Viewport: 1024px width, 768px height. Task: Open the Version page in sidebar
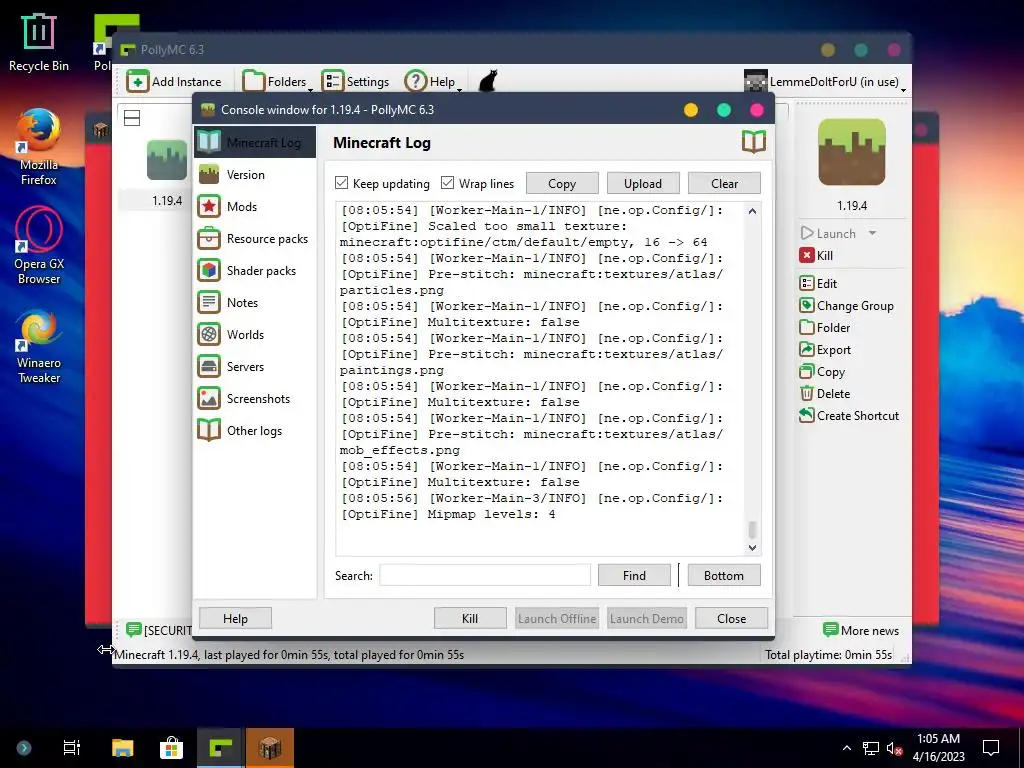click(255, 174)
